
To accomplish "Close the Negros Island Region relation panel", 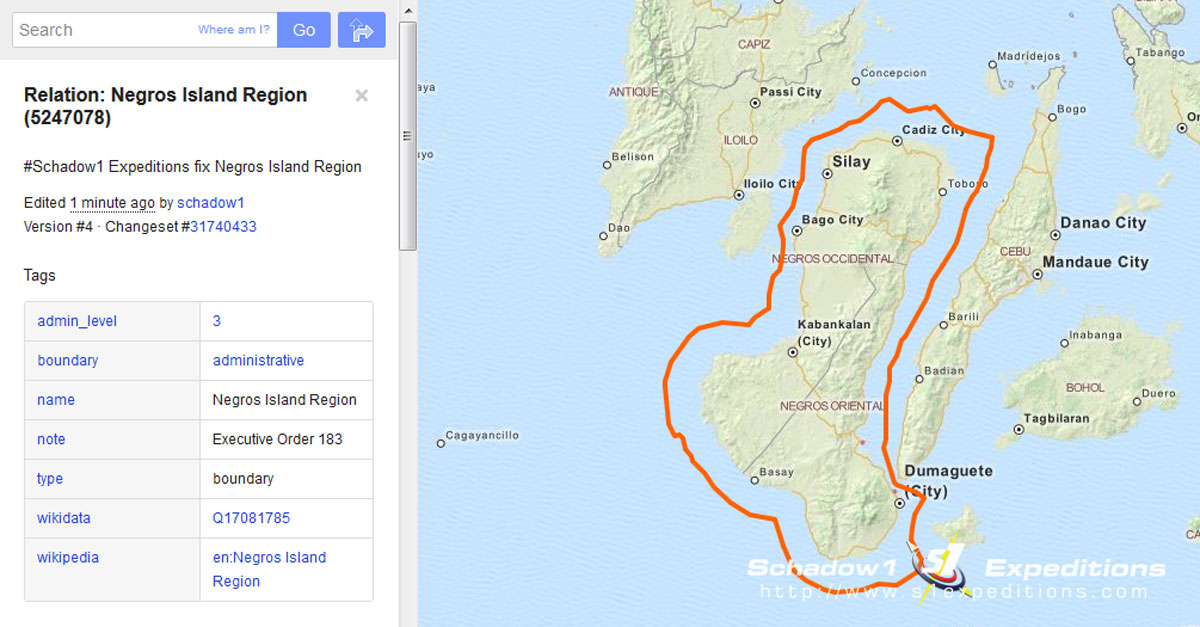I will tap(361, 95).
